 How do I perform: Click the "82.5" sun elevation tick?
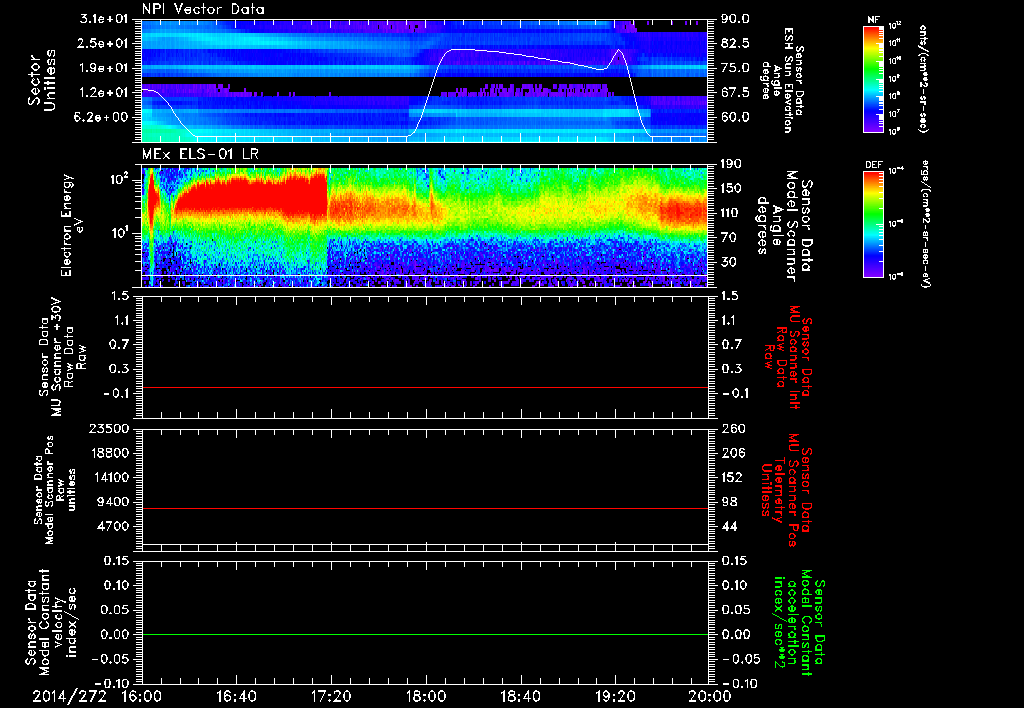(x=735, y=43)
